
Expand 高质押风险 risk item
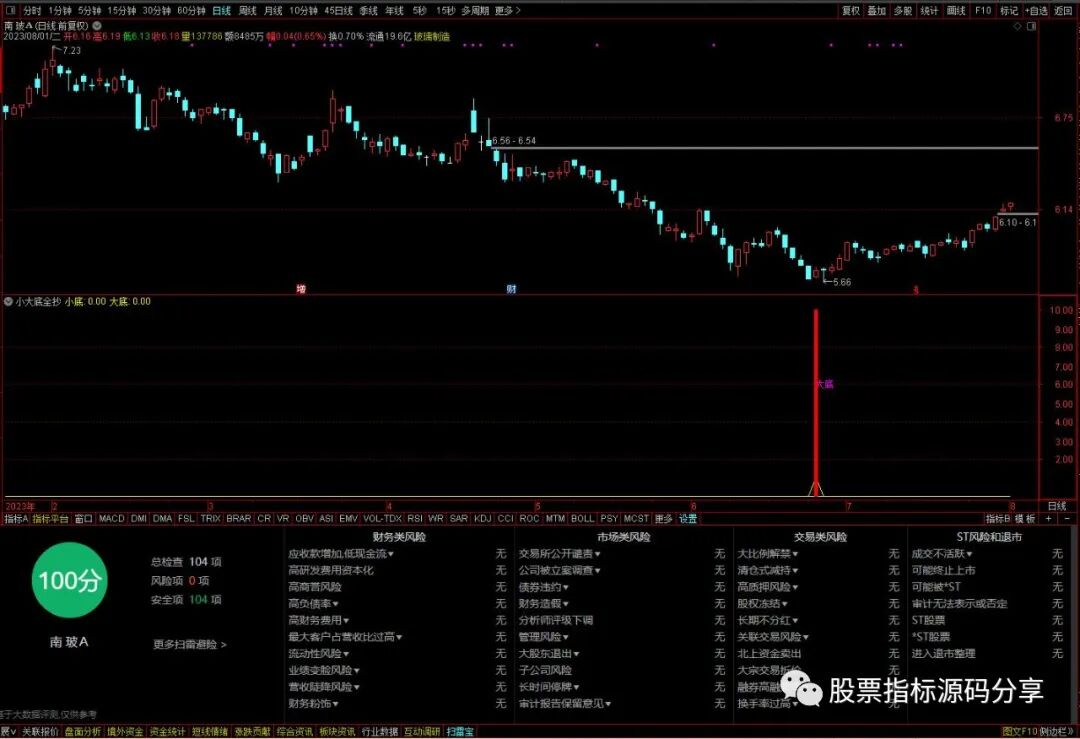coord(767,587)
